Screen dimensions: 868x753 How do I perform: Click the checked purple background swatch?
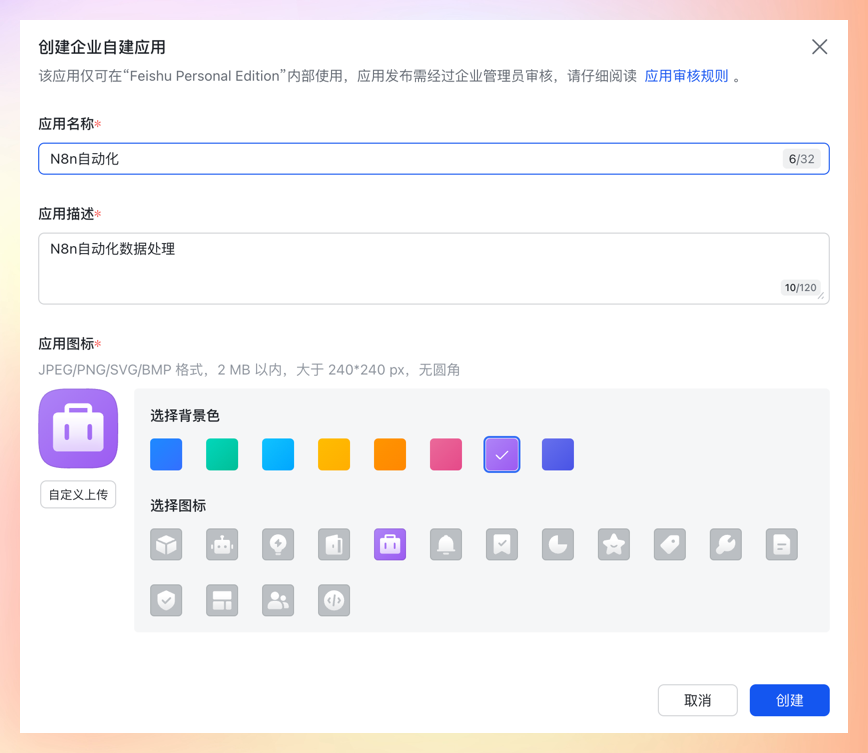502,454
